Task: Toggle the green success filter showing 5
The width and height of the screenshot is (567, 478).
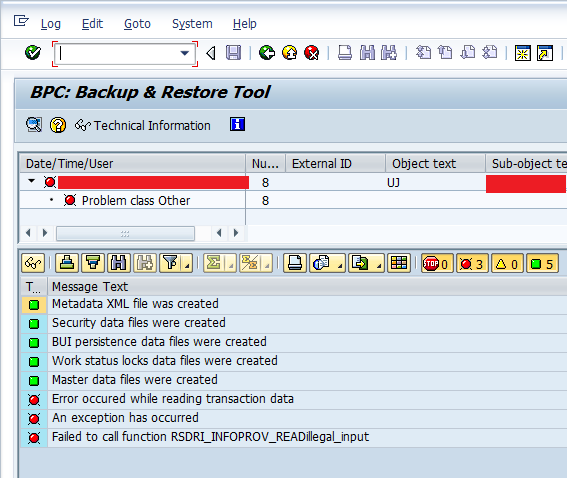Action: [542, 264]
